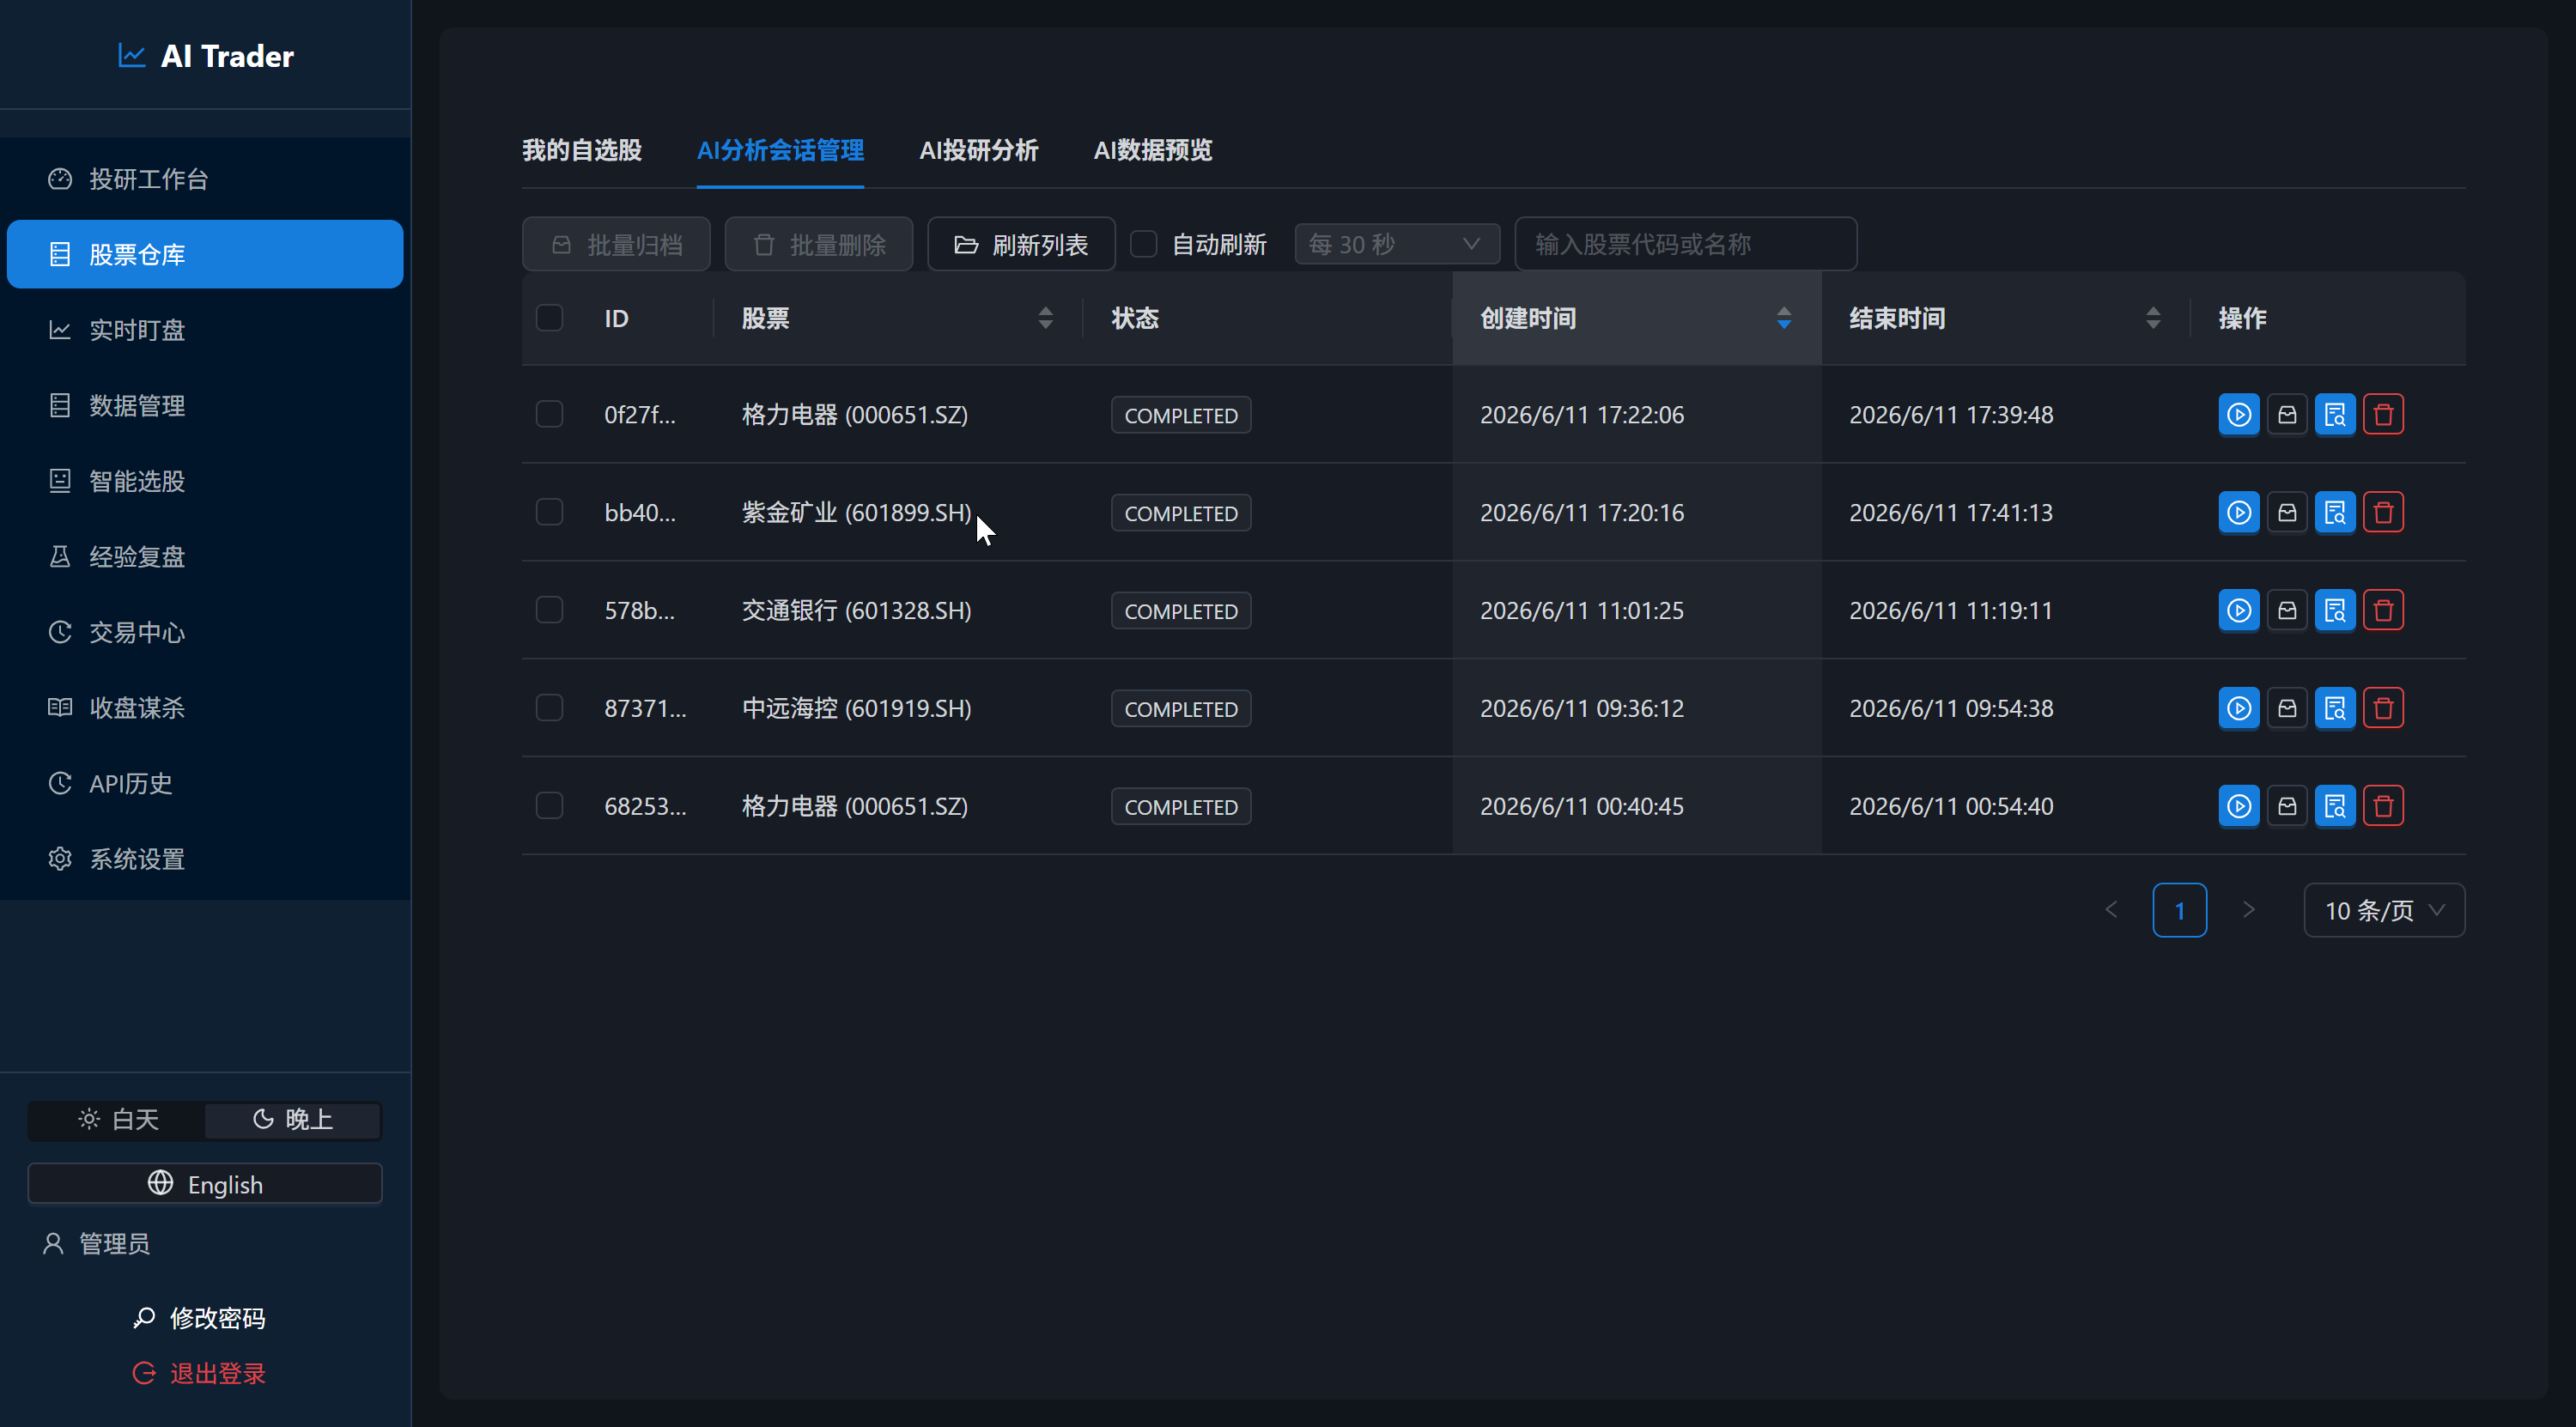Click the 批量归档 button
The height and width of the screenshot is (1427, 2576).
click(x=616, y=244)
